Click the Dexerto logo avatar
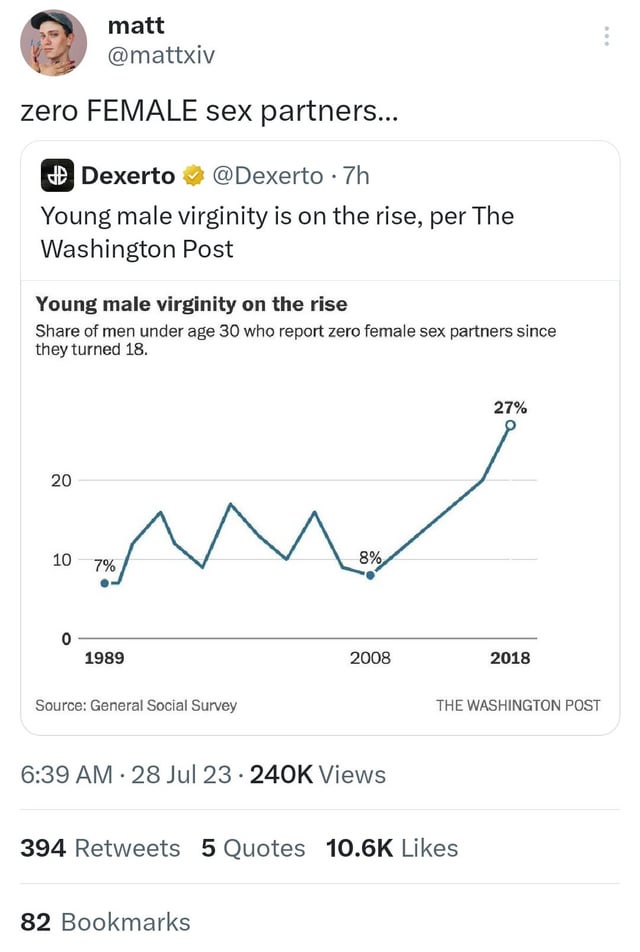The image size is (640, 952). coord(57,175)
